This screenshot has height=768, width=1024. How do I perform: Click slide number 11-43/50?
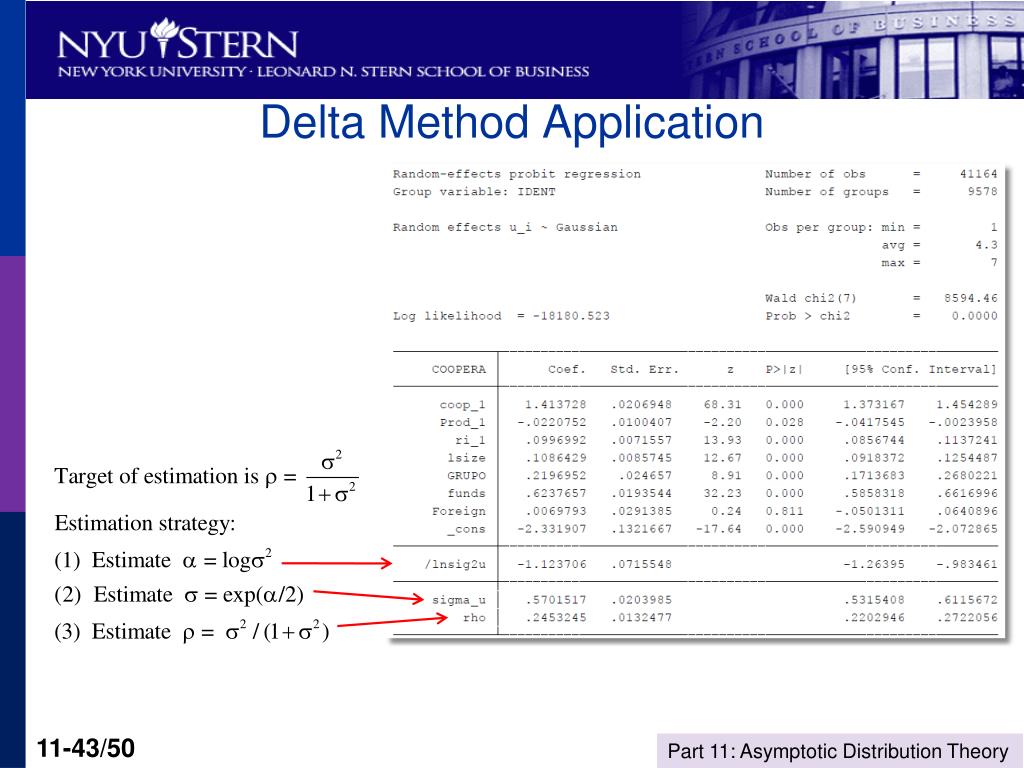click(x=86, y=748)
